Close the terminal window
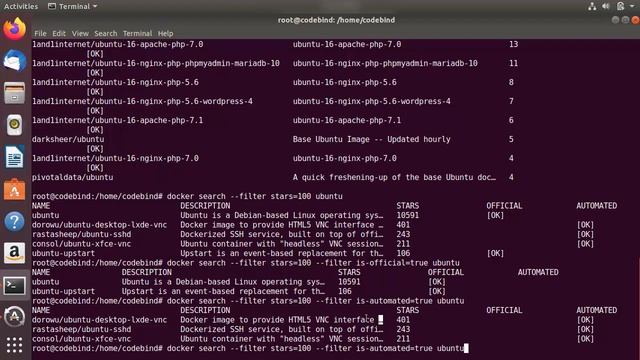The width and height of the screenshot is (640, 360). coord(636,20)
